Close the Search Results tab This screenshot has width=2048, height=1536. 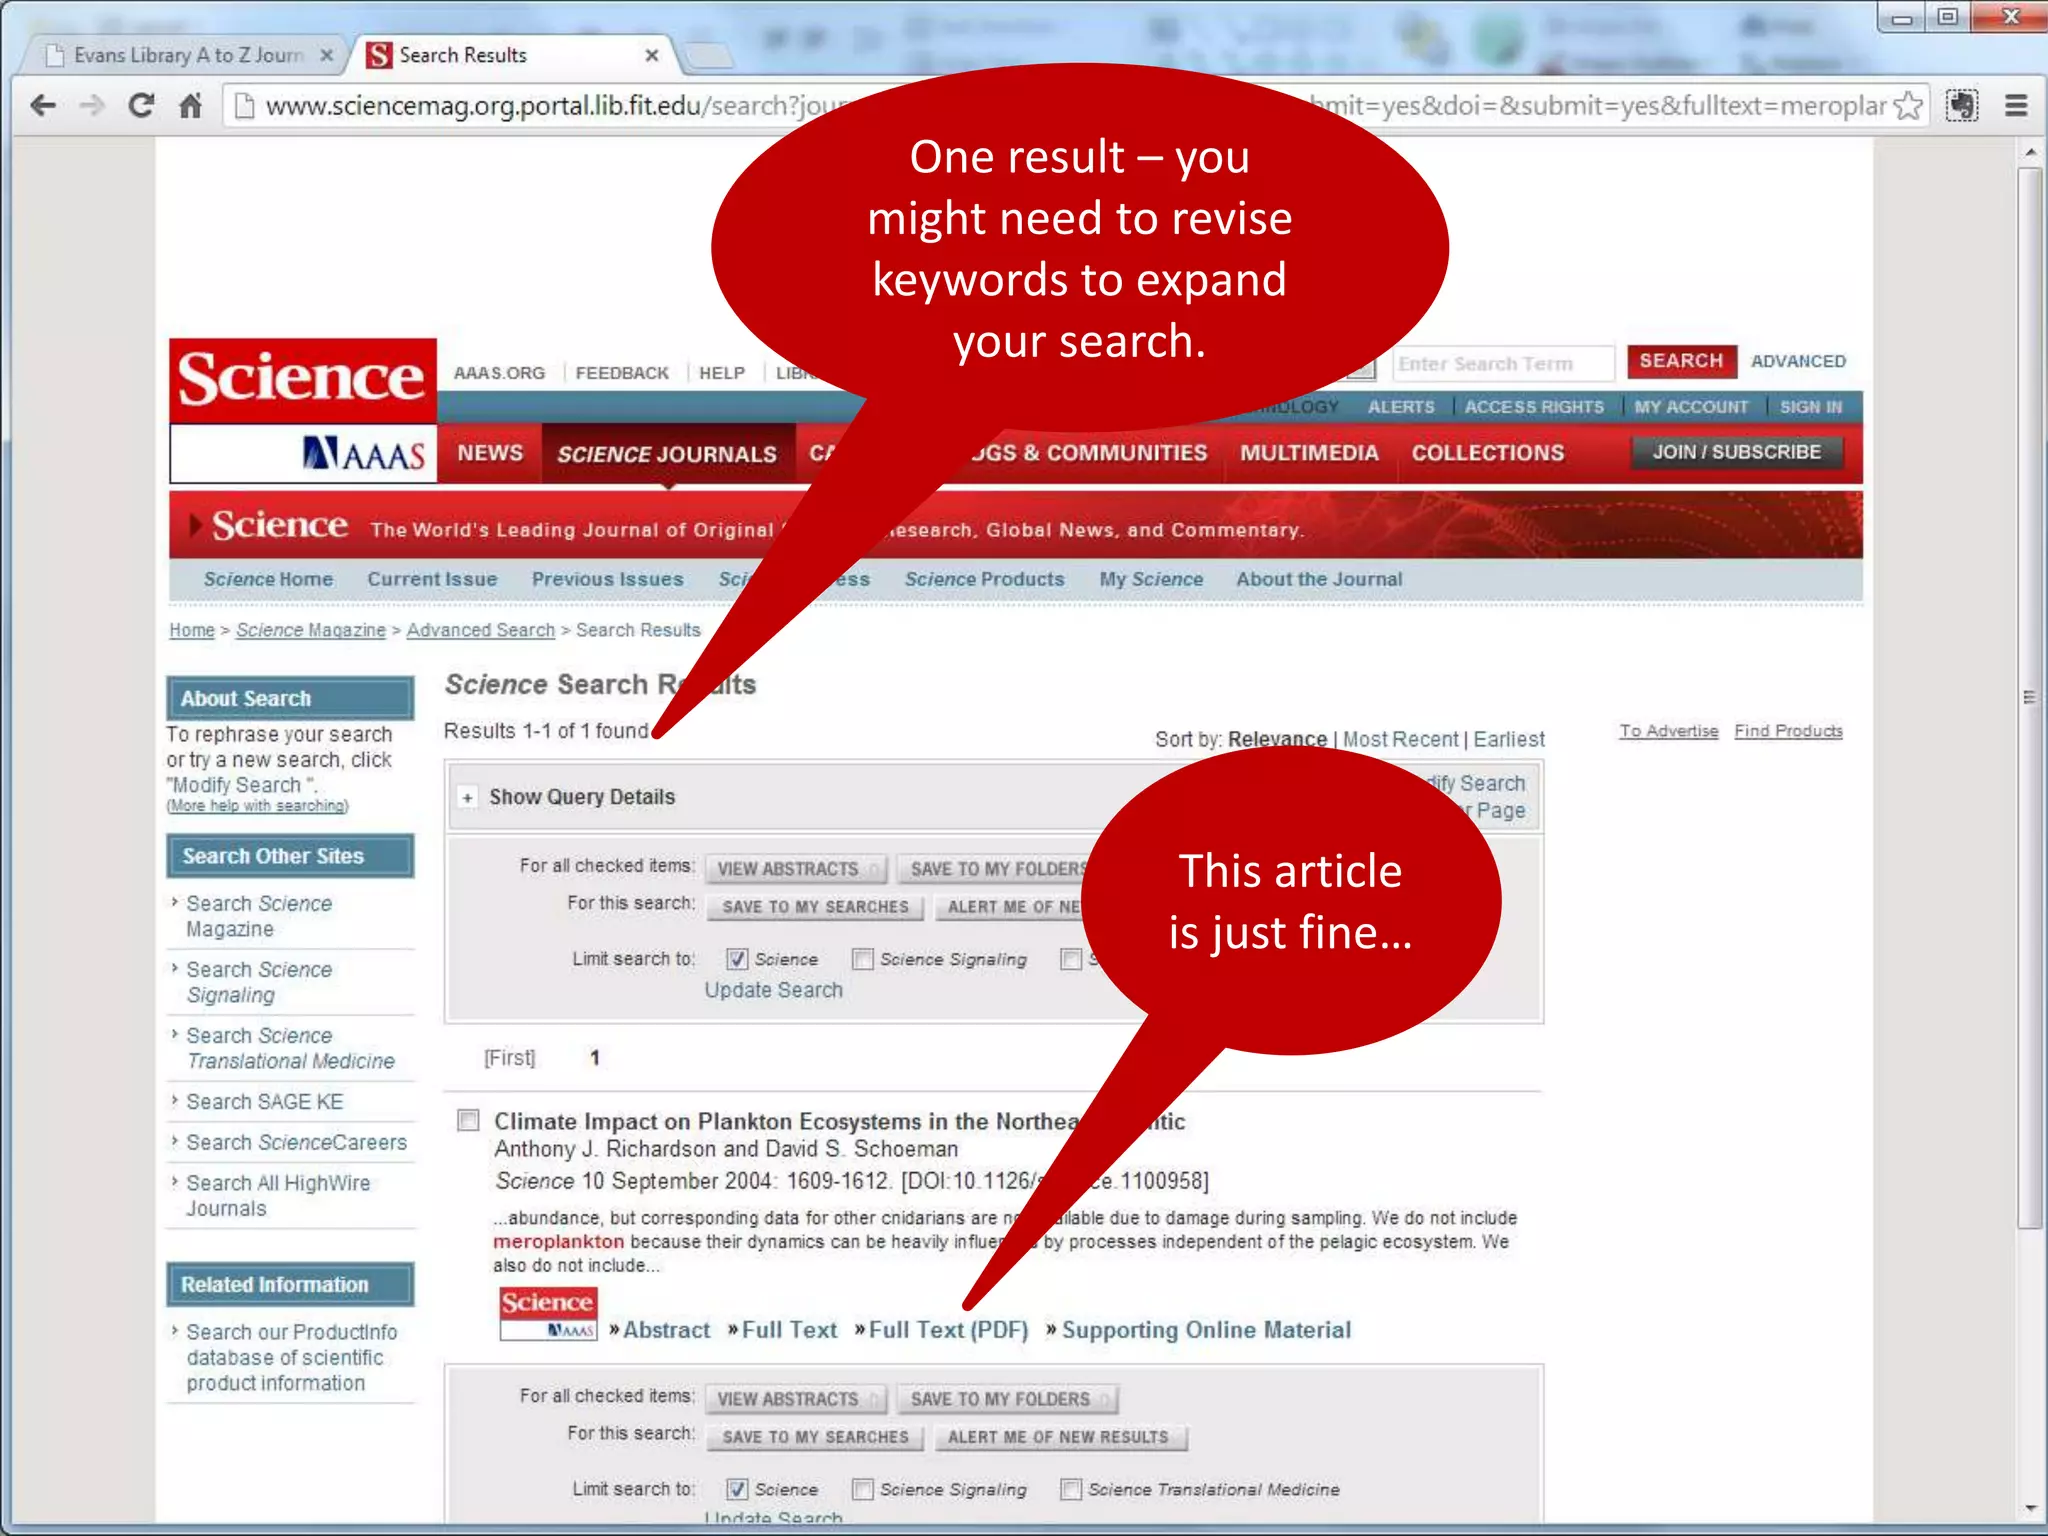coord(652,55)
